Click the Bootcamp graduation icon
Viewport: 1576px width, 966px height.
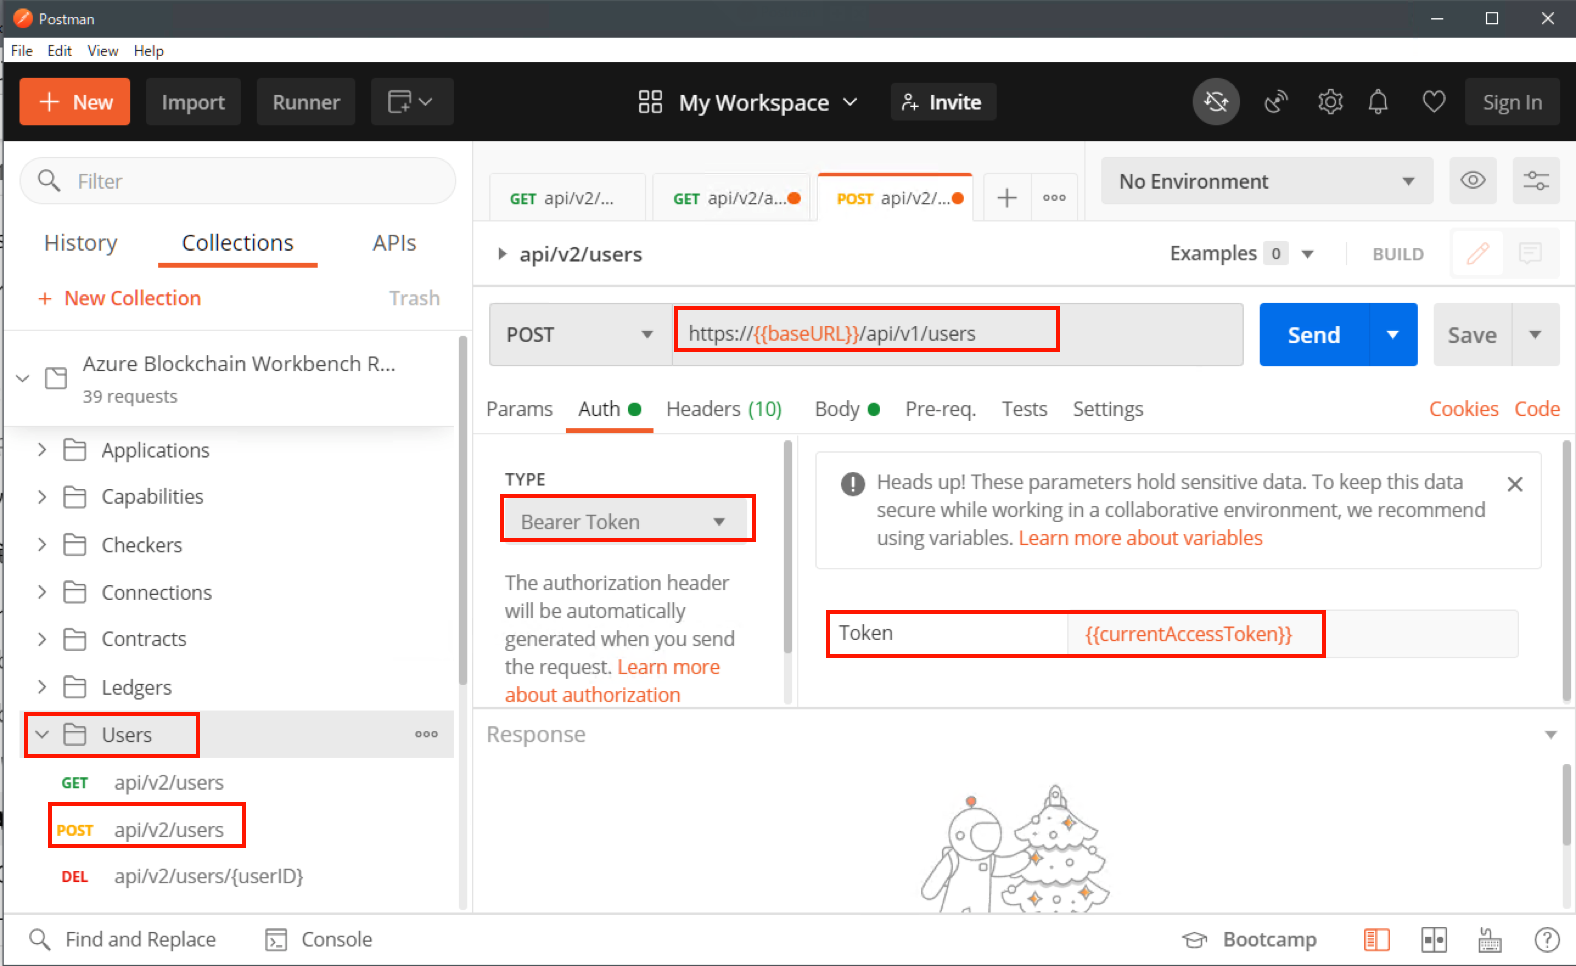[1194, 940]
